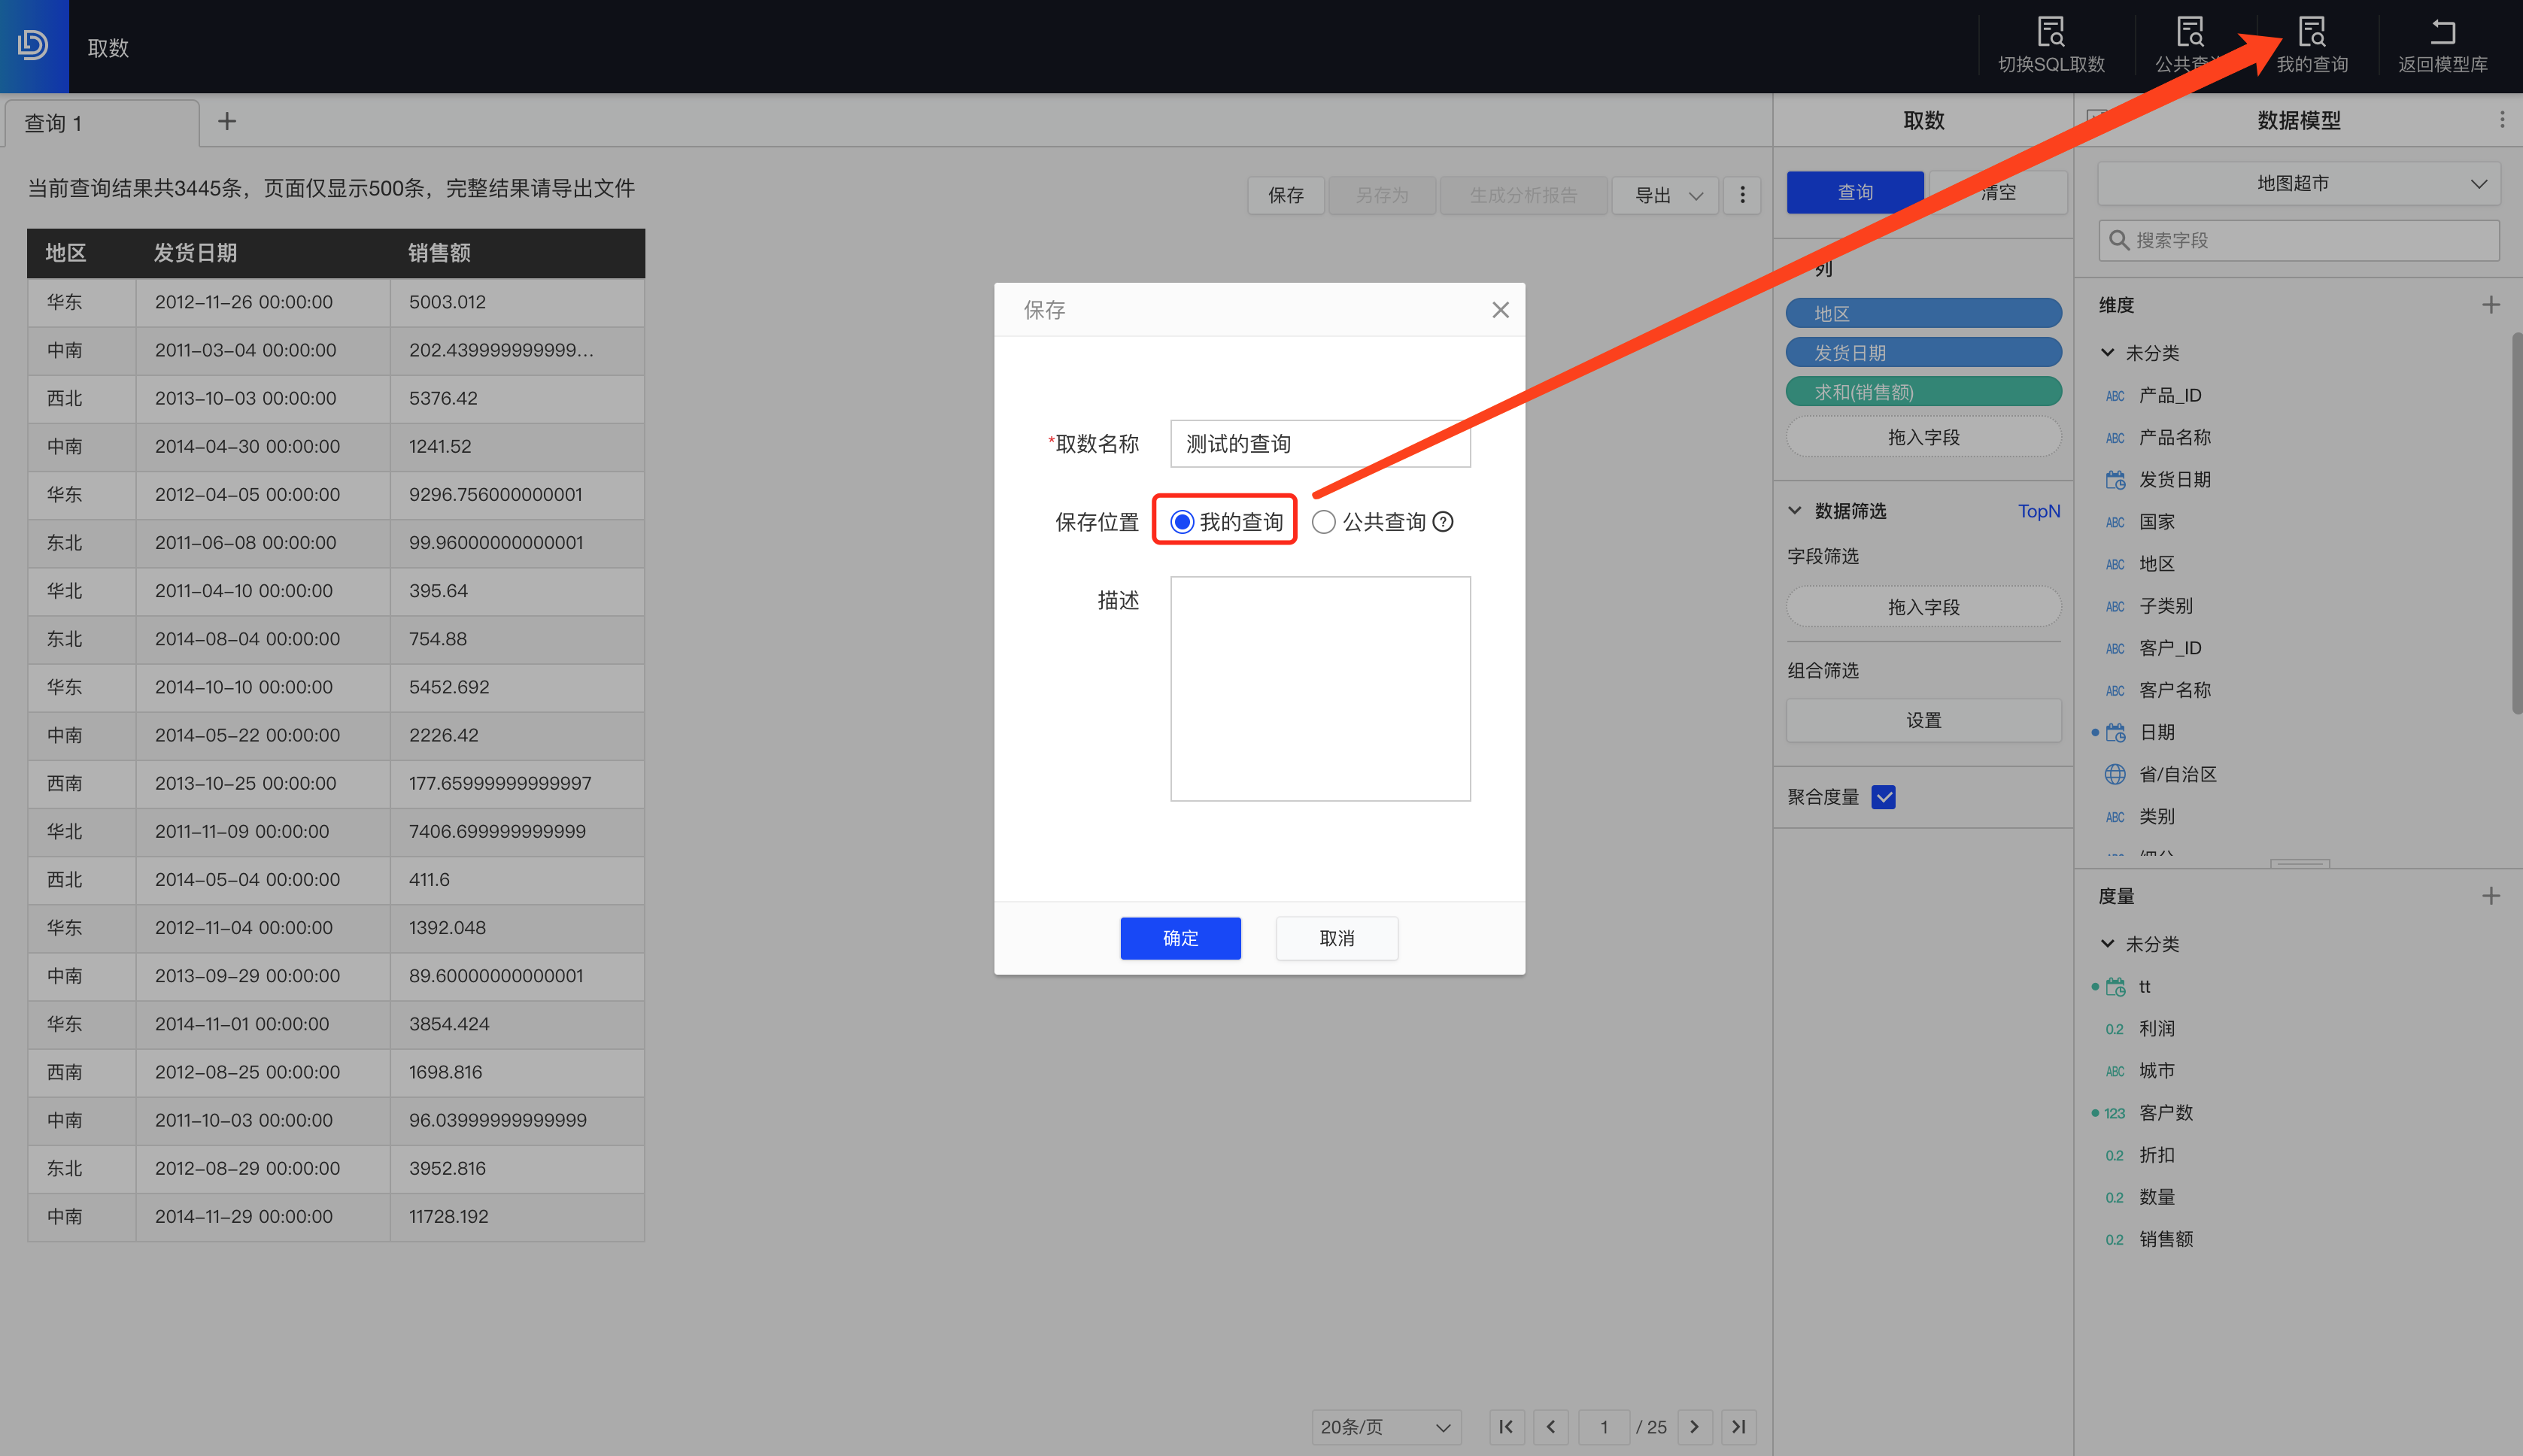
Task: Open 我的查询 in the top bar
Action: tap(2312, 46)
